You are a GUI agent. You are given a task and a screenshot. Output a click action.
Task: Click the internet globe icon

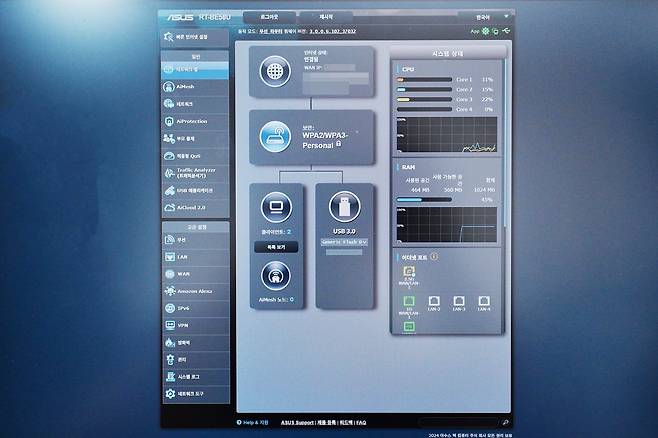point(273,72)
